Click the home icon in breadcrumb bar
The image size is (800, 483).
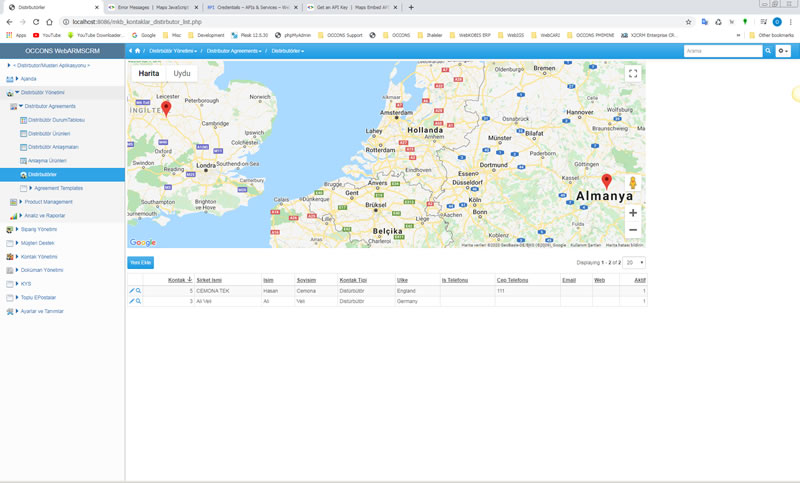click(137, 50)
